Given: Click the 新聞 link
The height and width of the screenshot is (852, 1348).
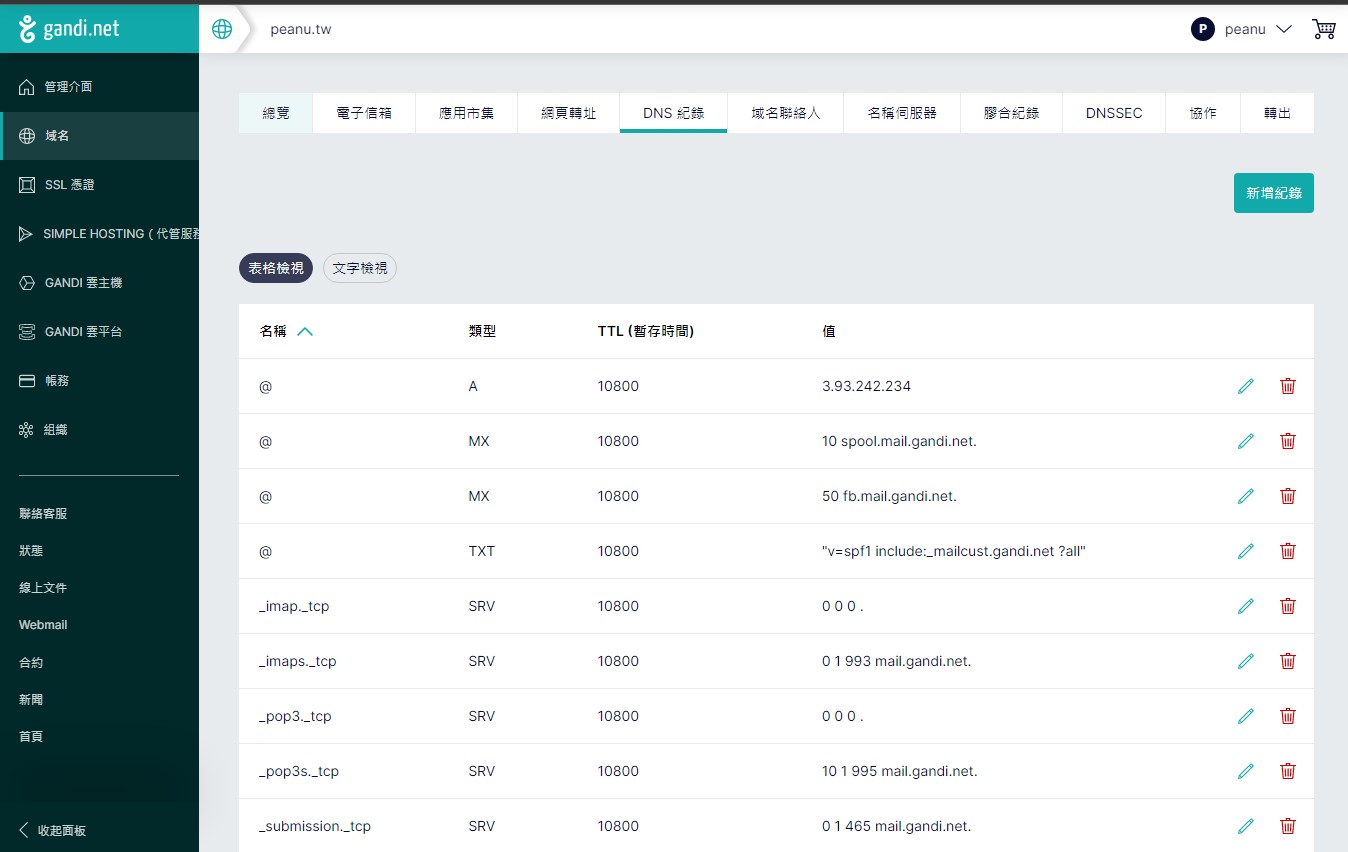Looking at the screenshot, I should [31, 700].
